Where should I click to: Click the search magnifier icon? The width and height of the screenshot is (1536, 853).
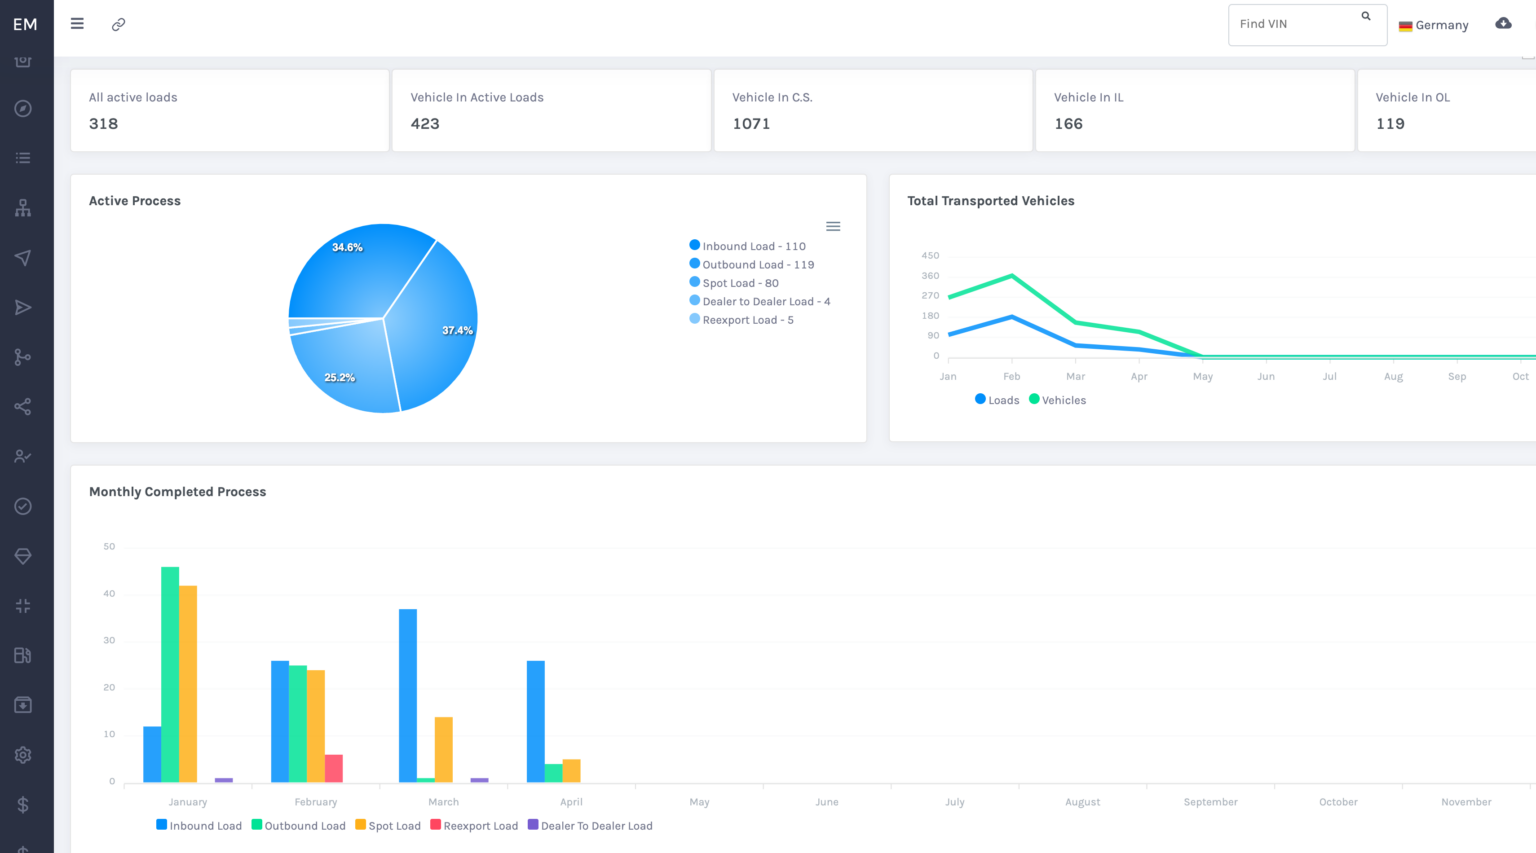[x=1366, y=17]
